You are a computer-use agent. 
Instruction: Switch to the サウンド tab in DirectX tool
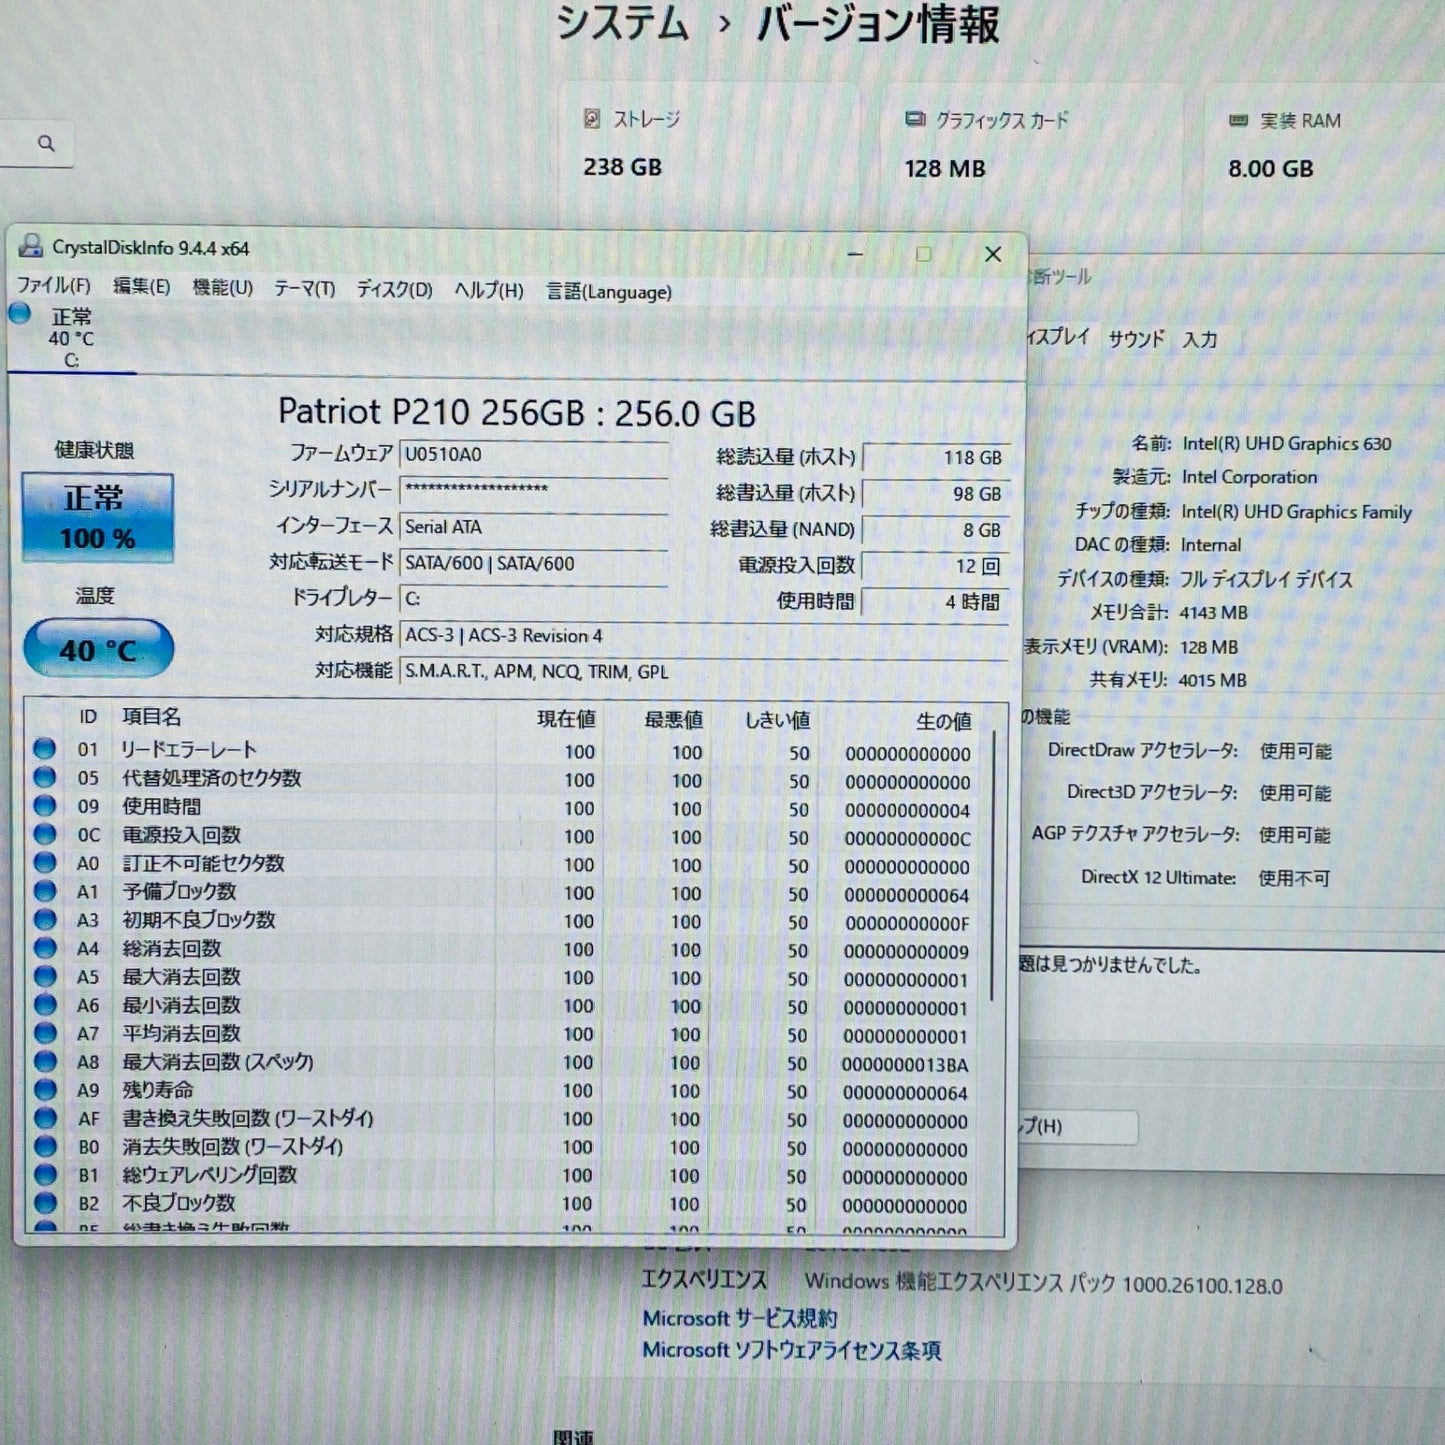click(1136, 340)
